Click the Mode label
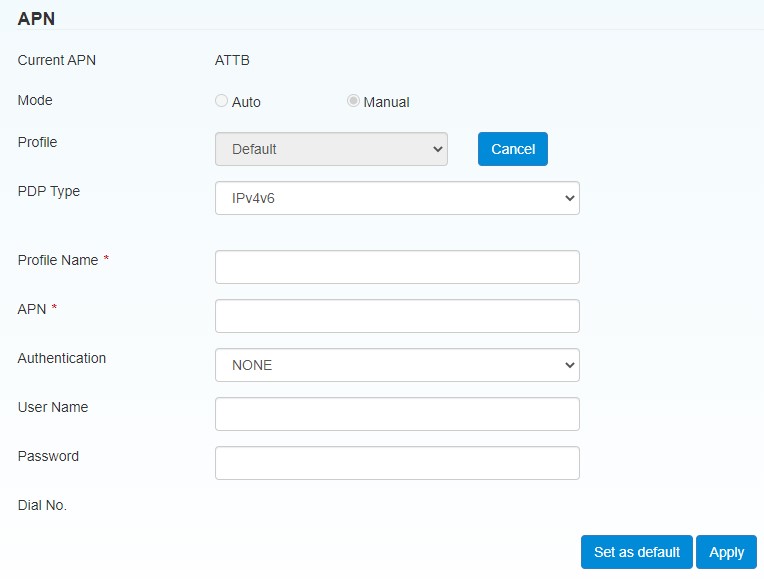This screenshot has width=764, height=579. 35,100
